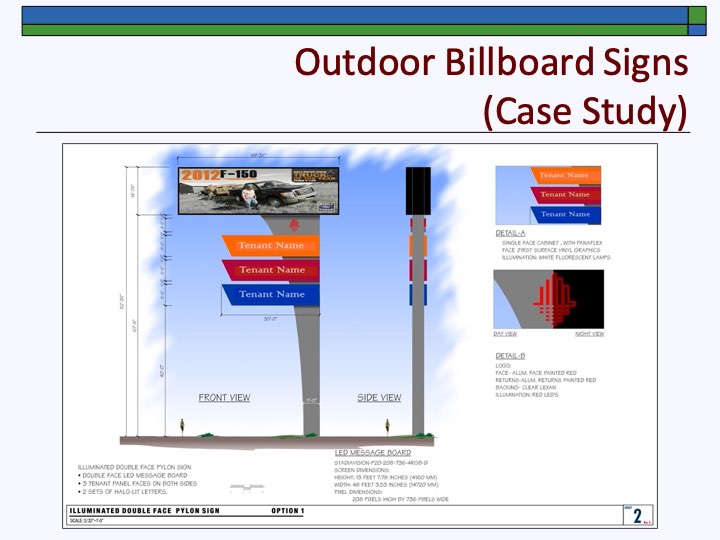Image resolution: width=720 pixels, height=540 pixels.
Task: Click the sheet number 2 box
Action: [637, 516]
